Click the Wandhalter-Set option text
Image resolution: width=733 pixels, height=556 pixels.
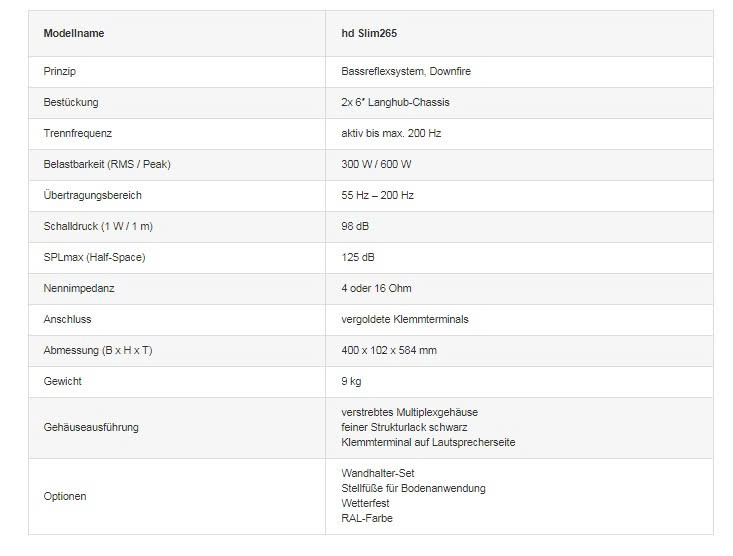point(377,473)
